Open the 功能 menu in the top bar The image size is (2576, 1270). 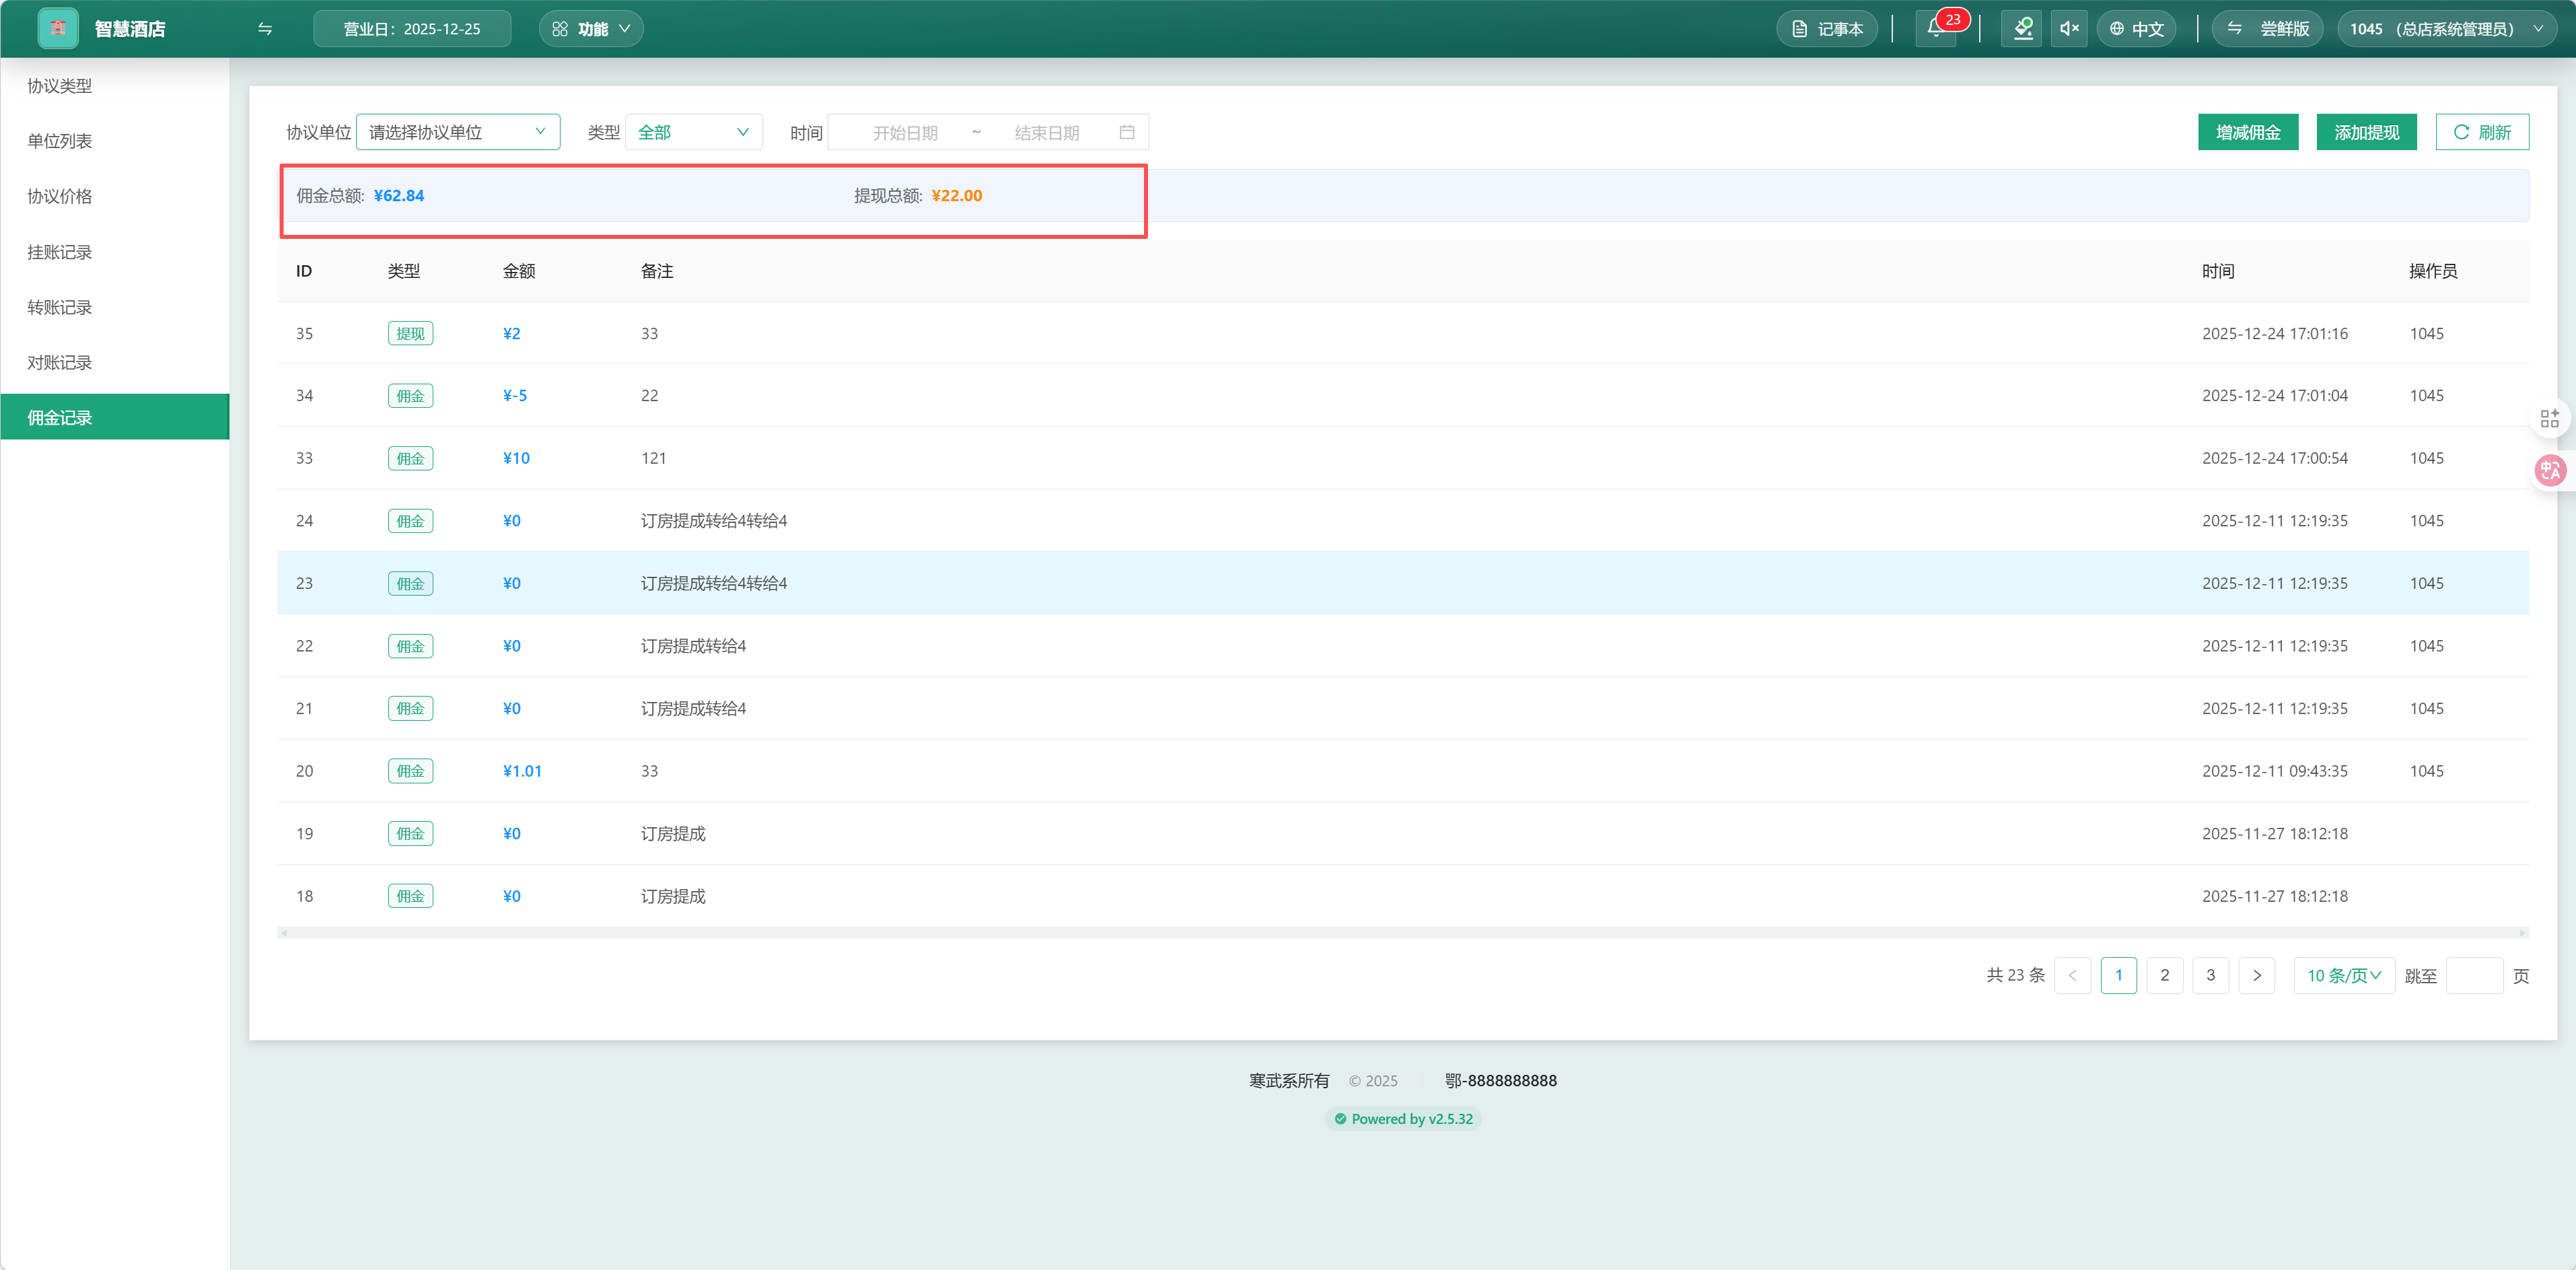pyautogui.click(x=591, y=28)
